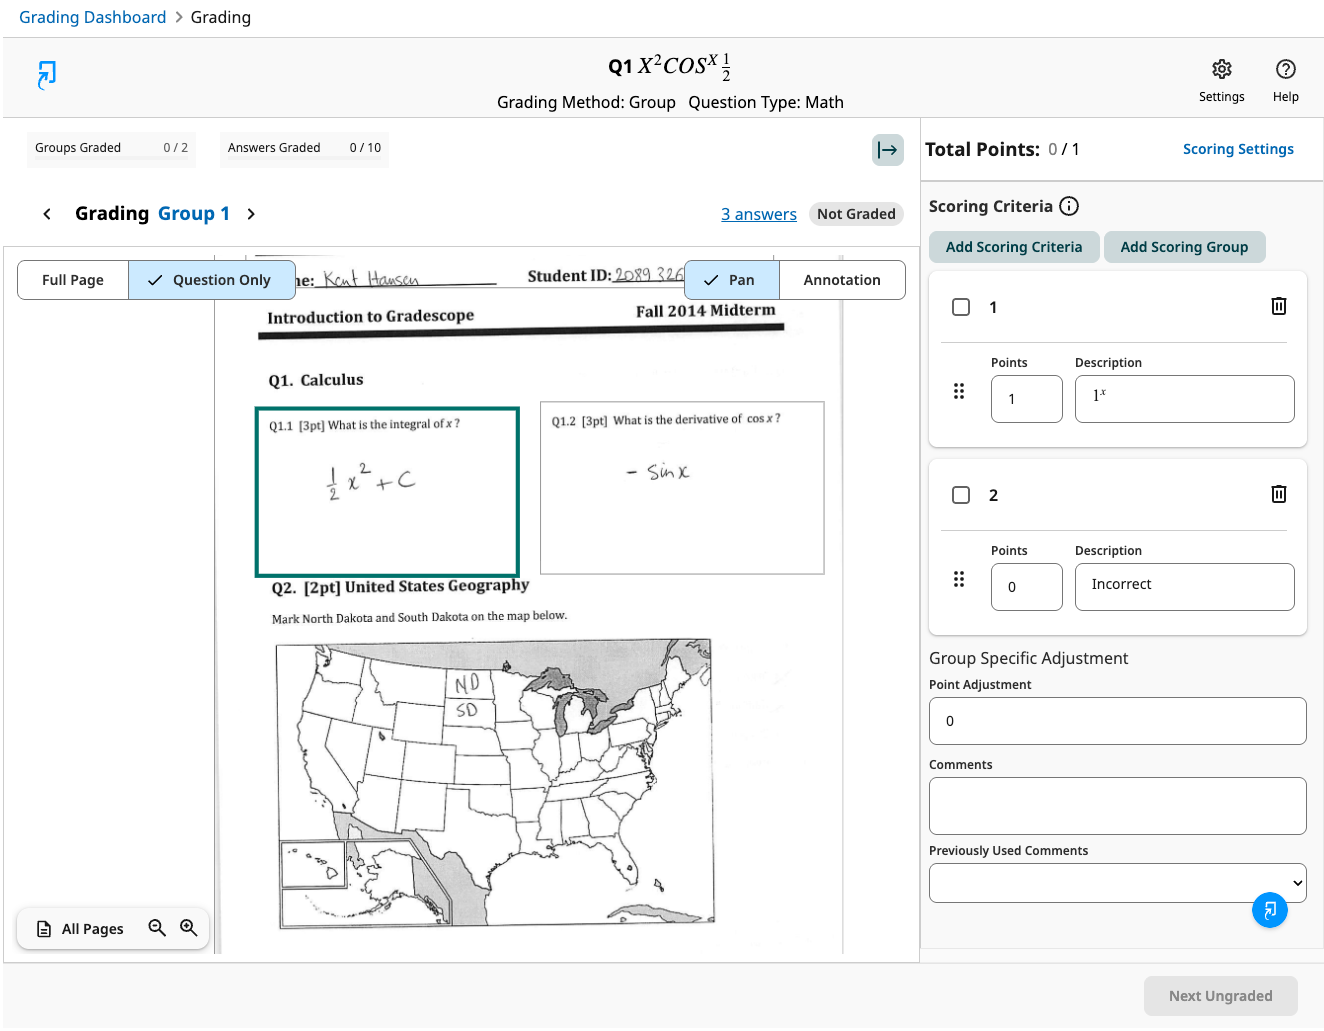Click the Scoring Criteria info icon
The height and width of the screenshot is (1031, 1324).
pyautogui.click(x=1069, y=206)
